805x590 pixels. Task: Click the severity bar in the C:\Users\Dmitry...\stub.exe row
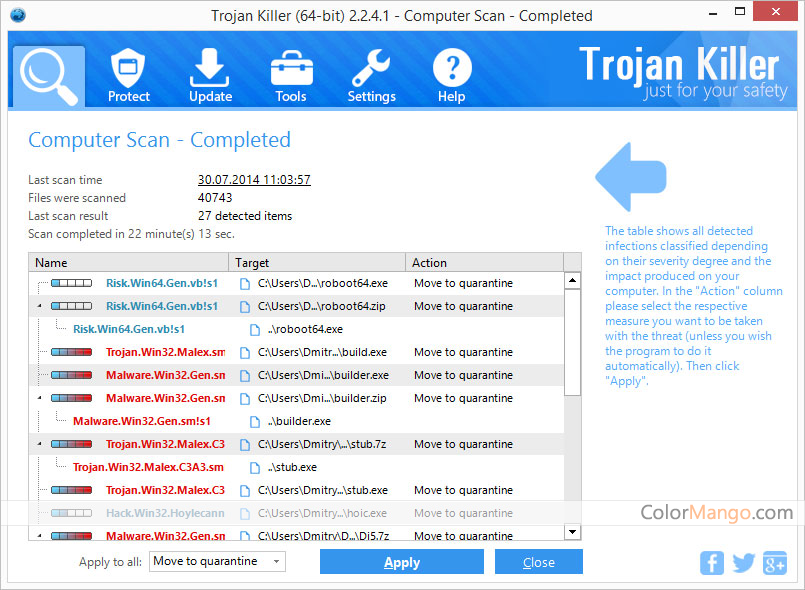(x=71, y=490)
